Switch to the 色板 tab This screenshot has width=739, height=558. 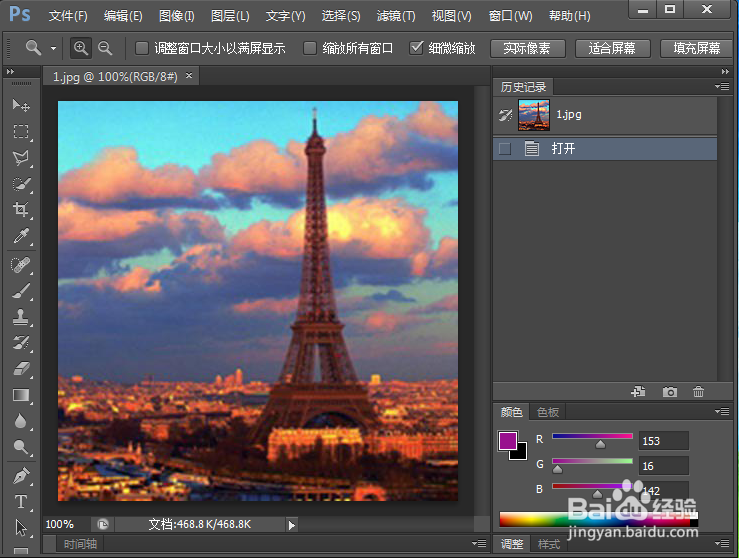point(548,412)
